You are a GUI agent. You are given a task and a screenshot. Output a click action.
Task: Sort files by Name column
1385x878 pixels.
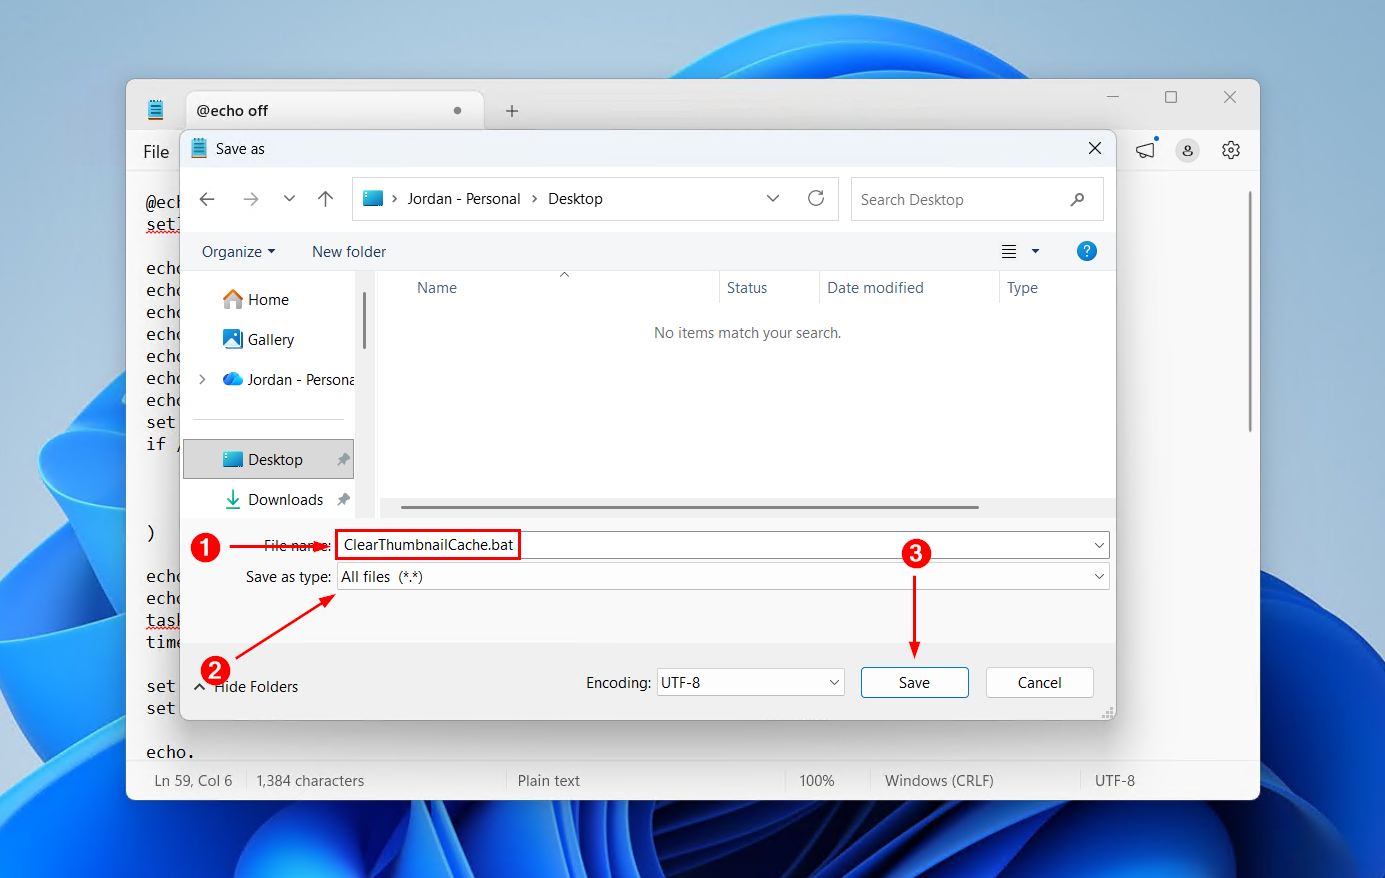437,288
